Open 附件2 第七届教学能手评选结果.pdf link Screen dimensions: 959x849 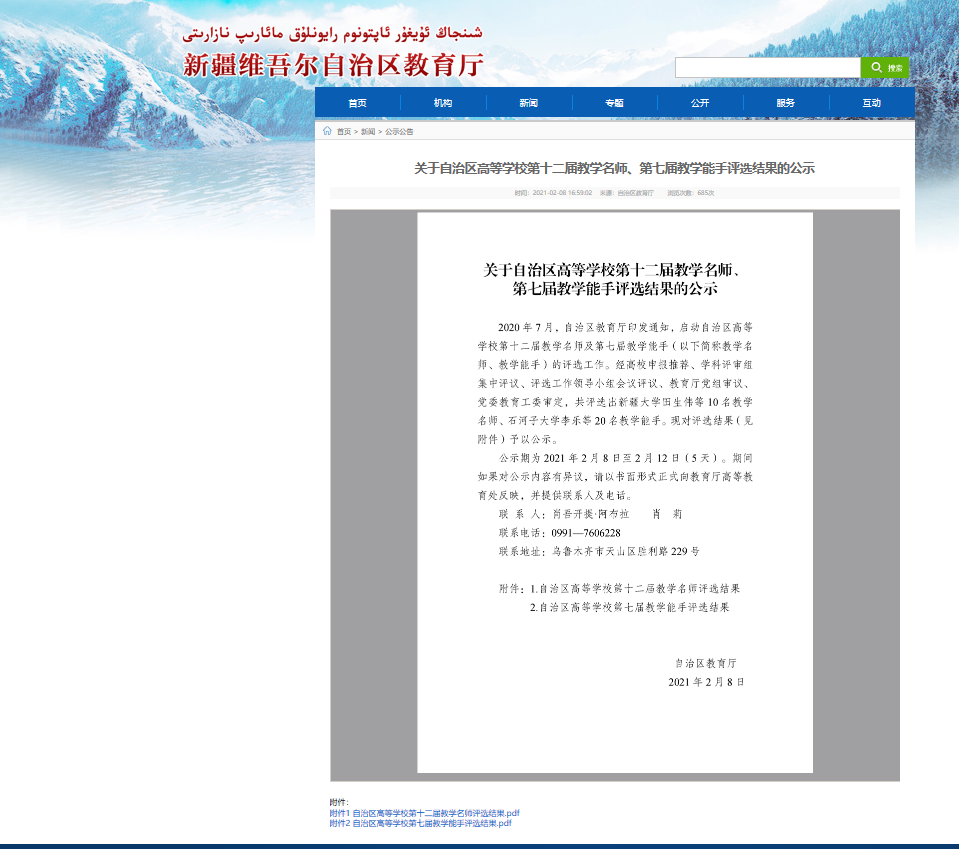click(x=420, y=823)
